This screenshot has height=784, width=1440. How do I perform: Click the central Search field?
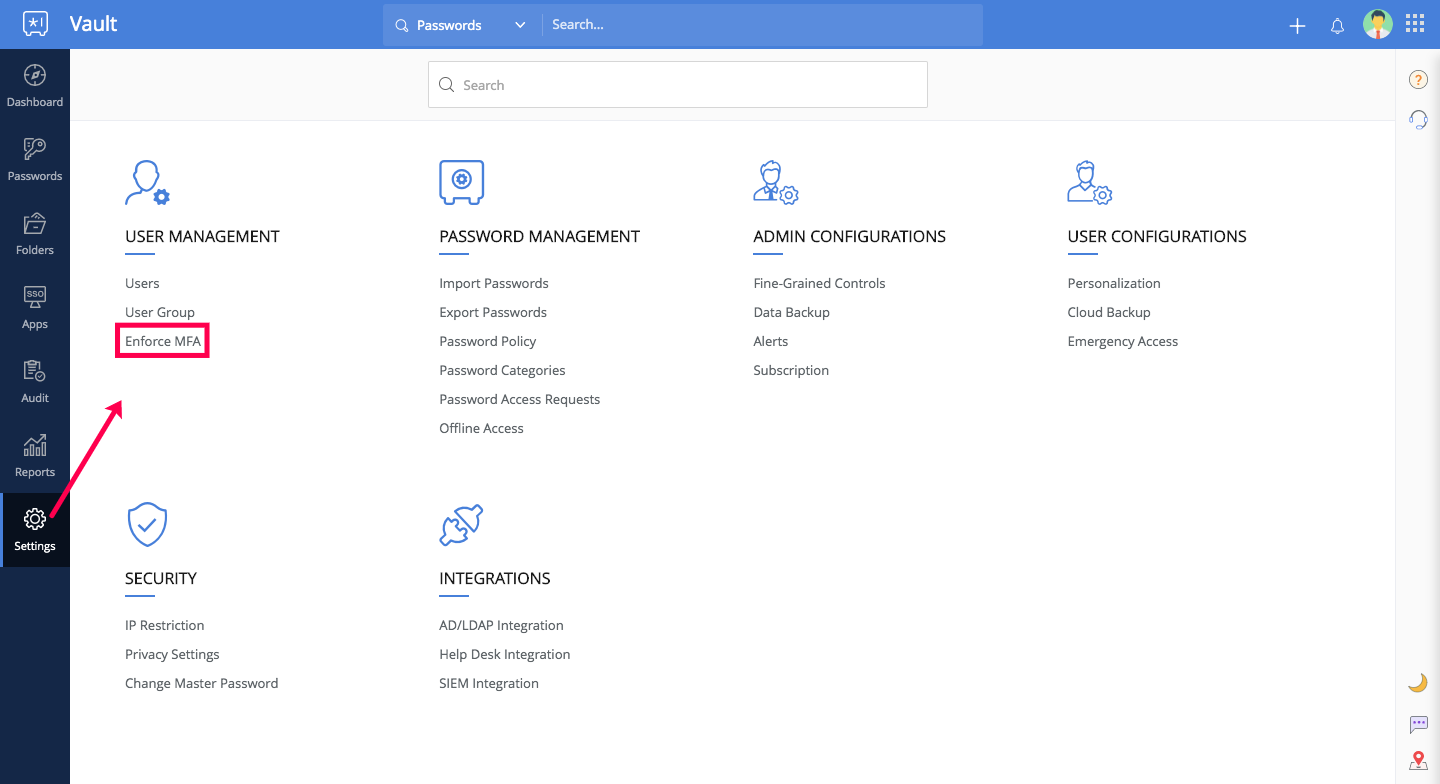(x=678, y=84)
